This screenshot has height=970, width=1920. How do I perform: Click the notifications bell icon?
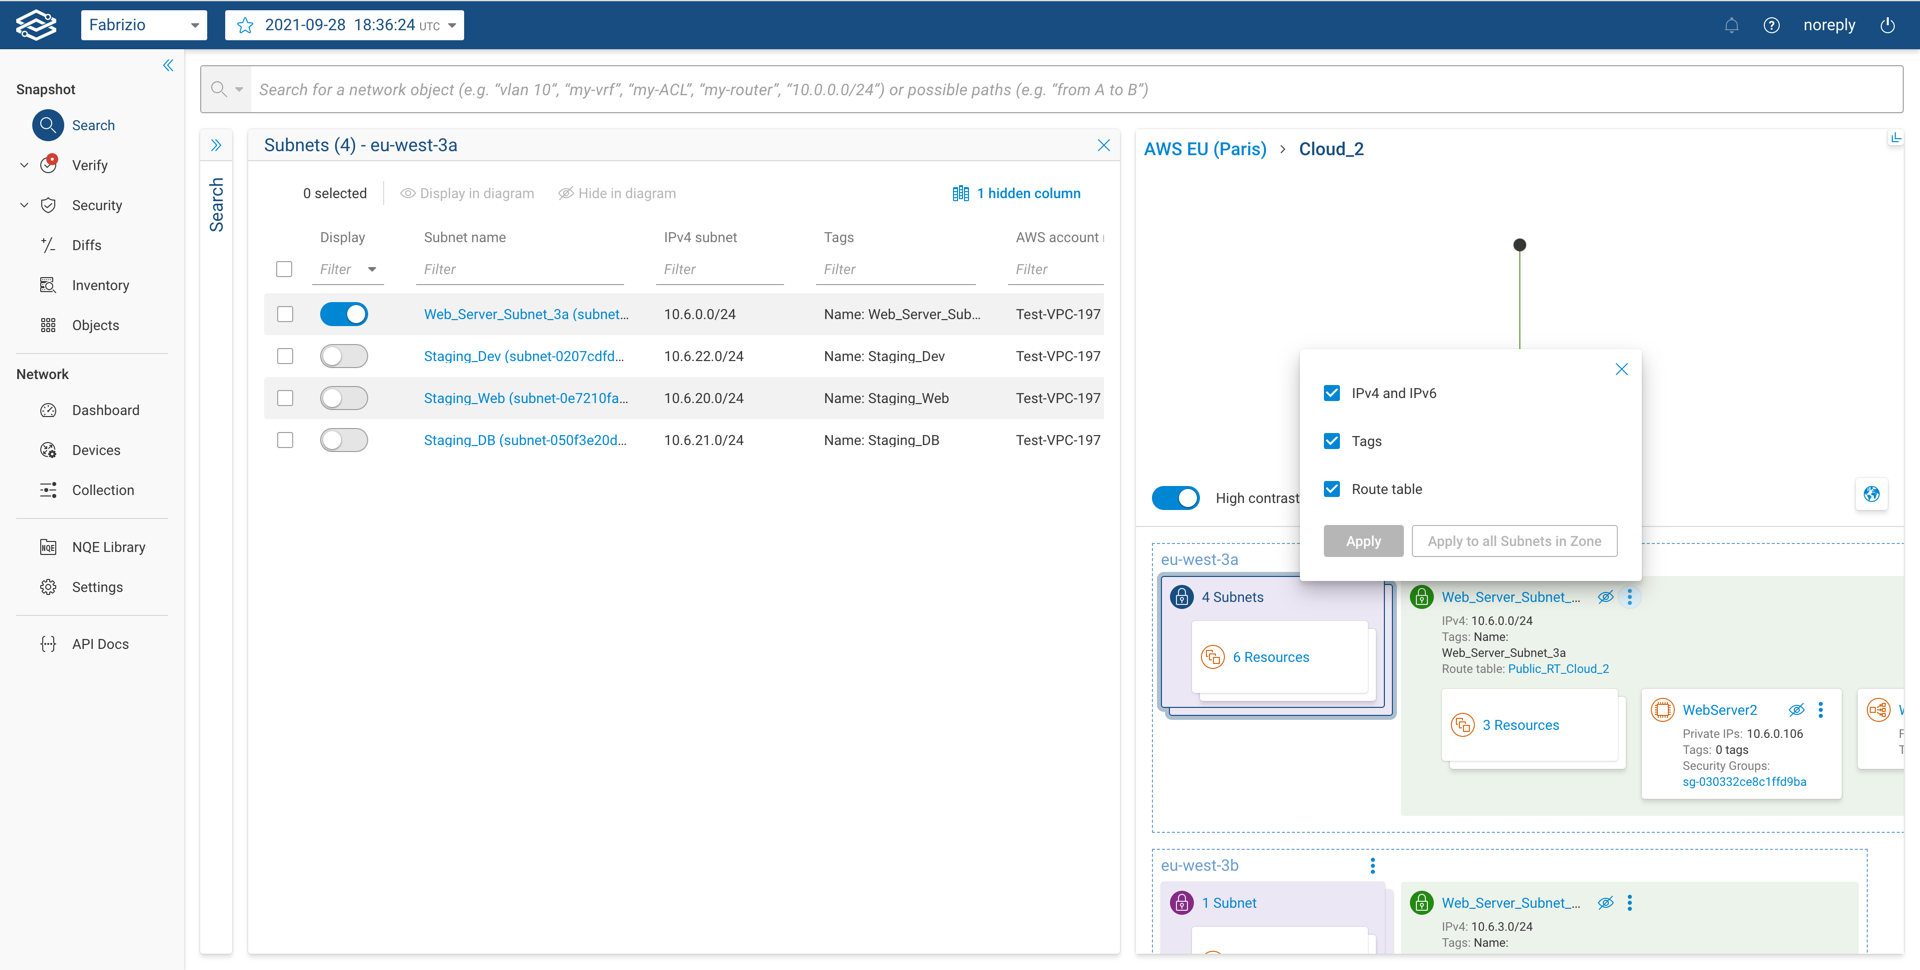tap(1731, 26)
